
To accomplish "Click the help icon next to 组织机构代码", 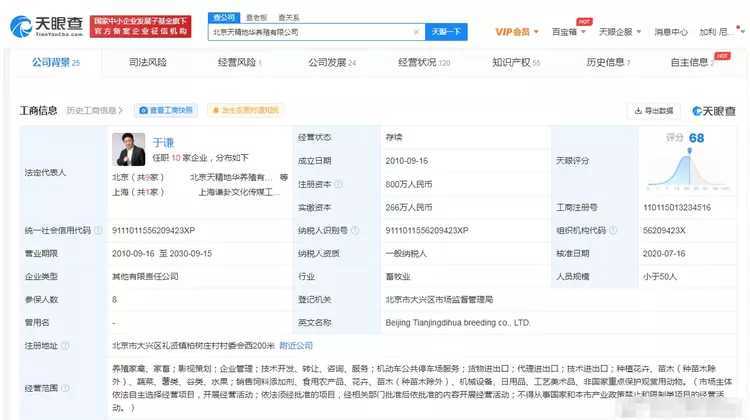I will [x=613, y=231].
